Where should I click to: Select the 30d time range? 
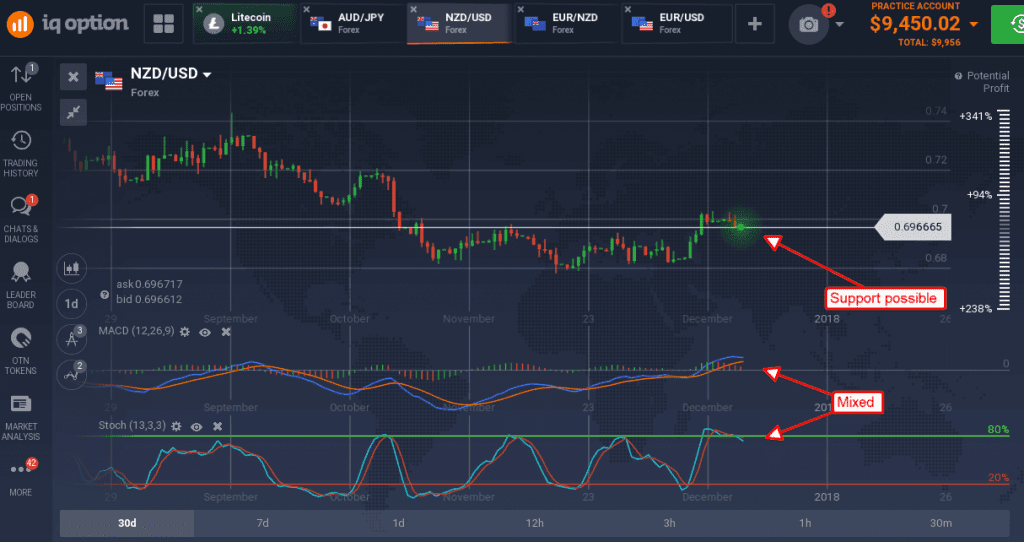127,523
